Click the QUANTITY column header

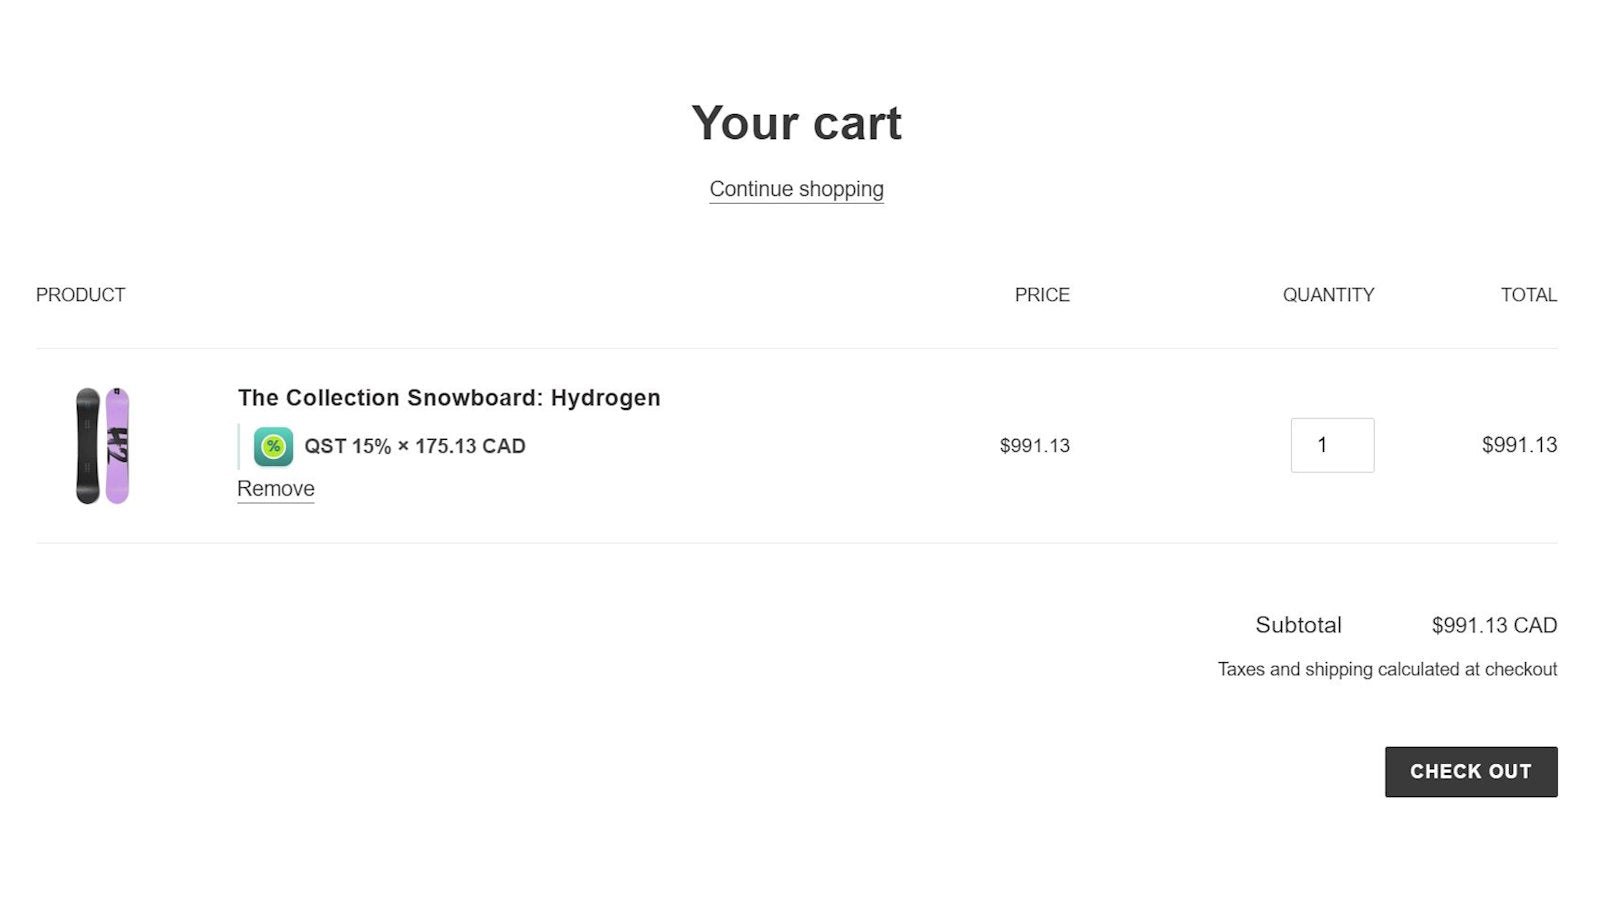(x=1329, y=295)
